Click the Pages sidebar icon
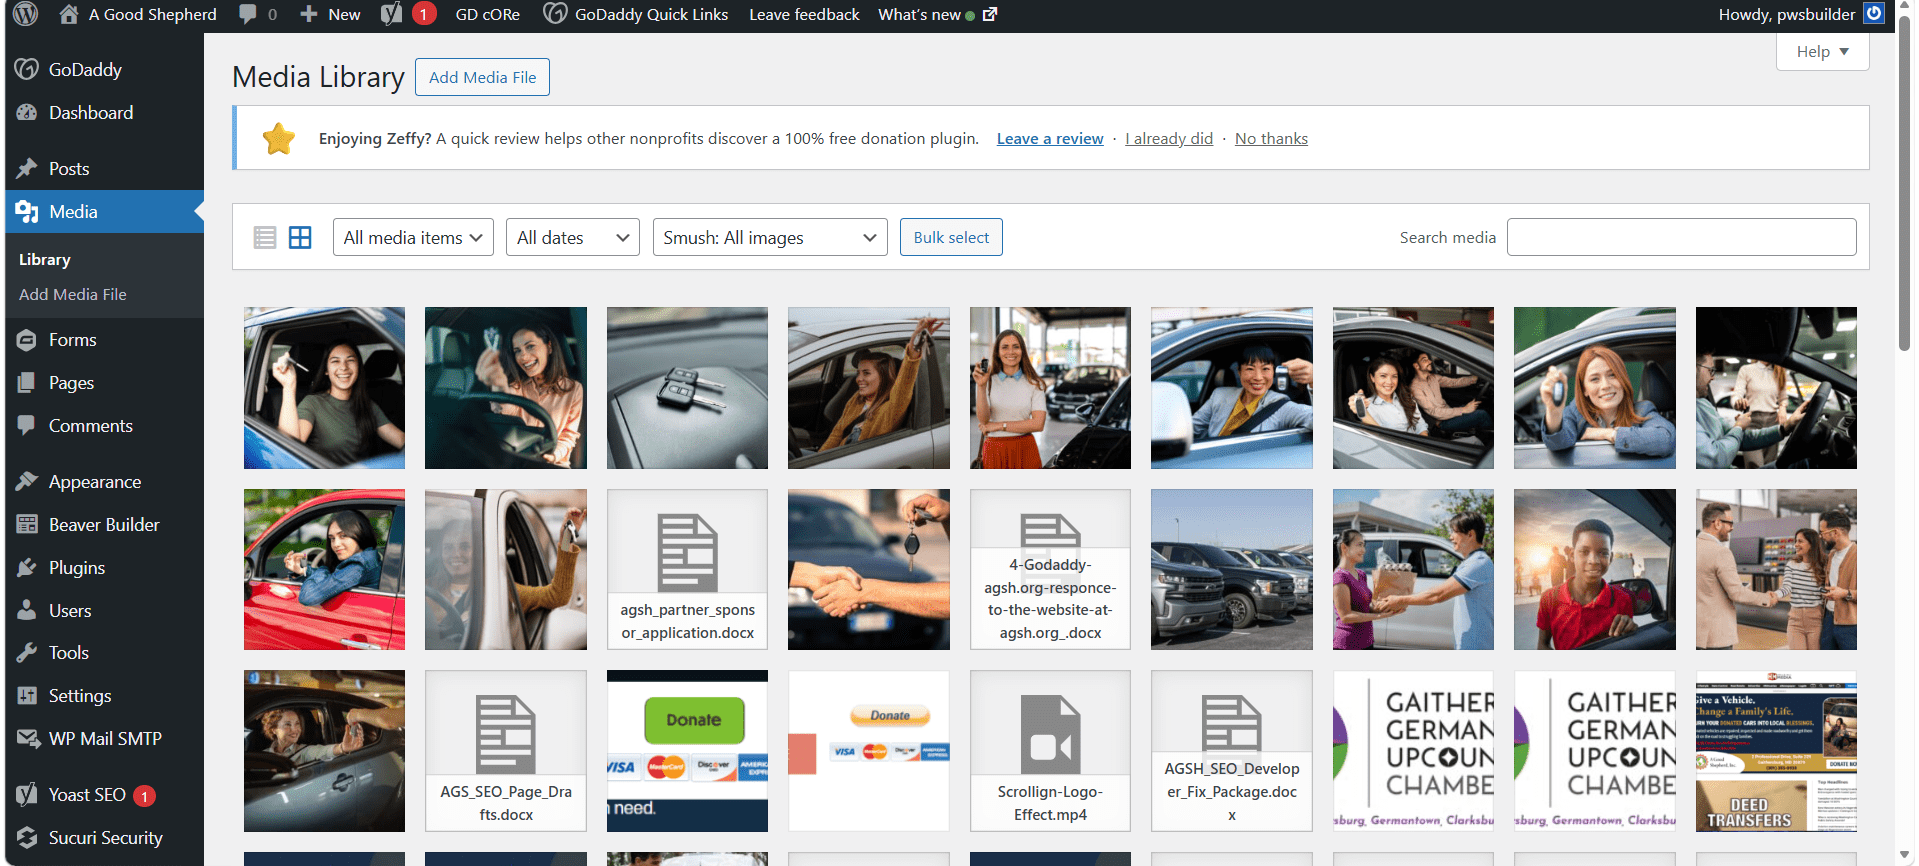This screenshot has height=866, width=1919. pyautogui.click(x=27, y=383)
